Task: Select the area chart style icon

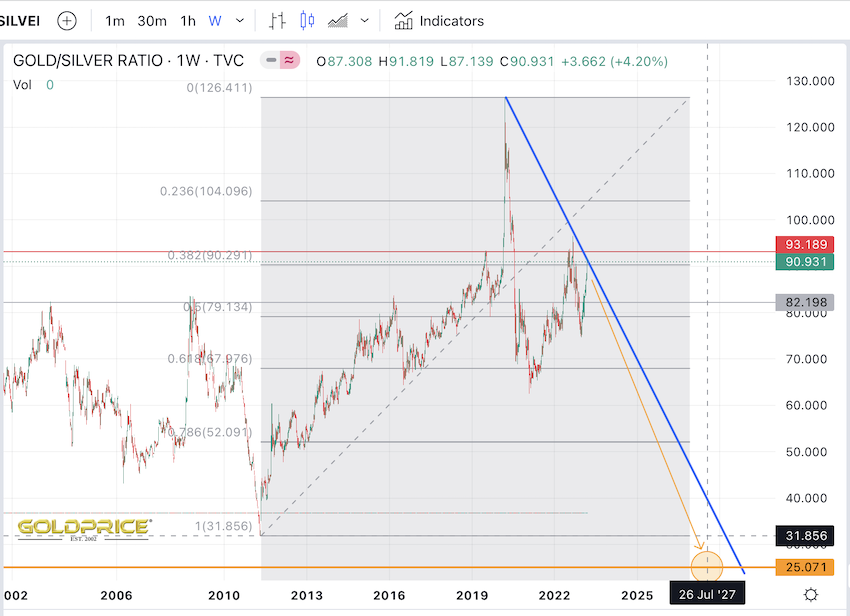Action: click(338, 20)
